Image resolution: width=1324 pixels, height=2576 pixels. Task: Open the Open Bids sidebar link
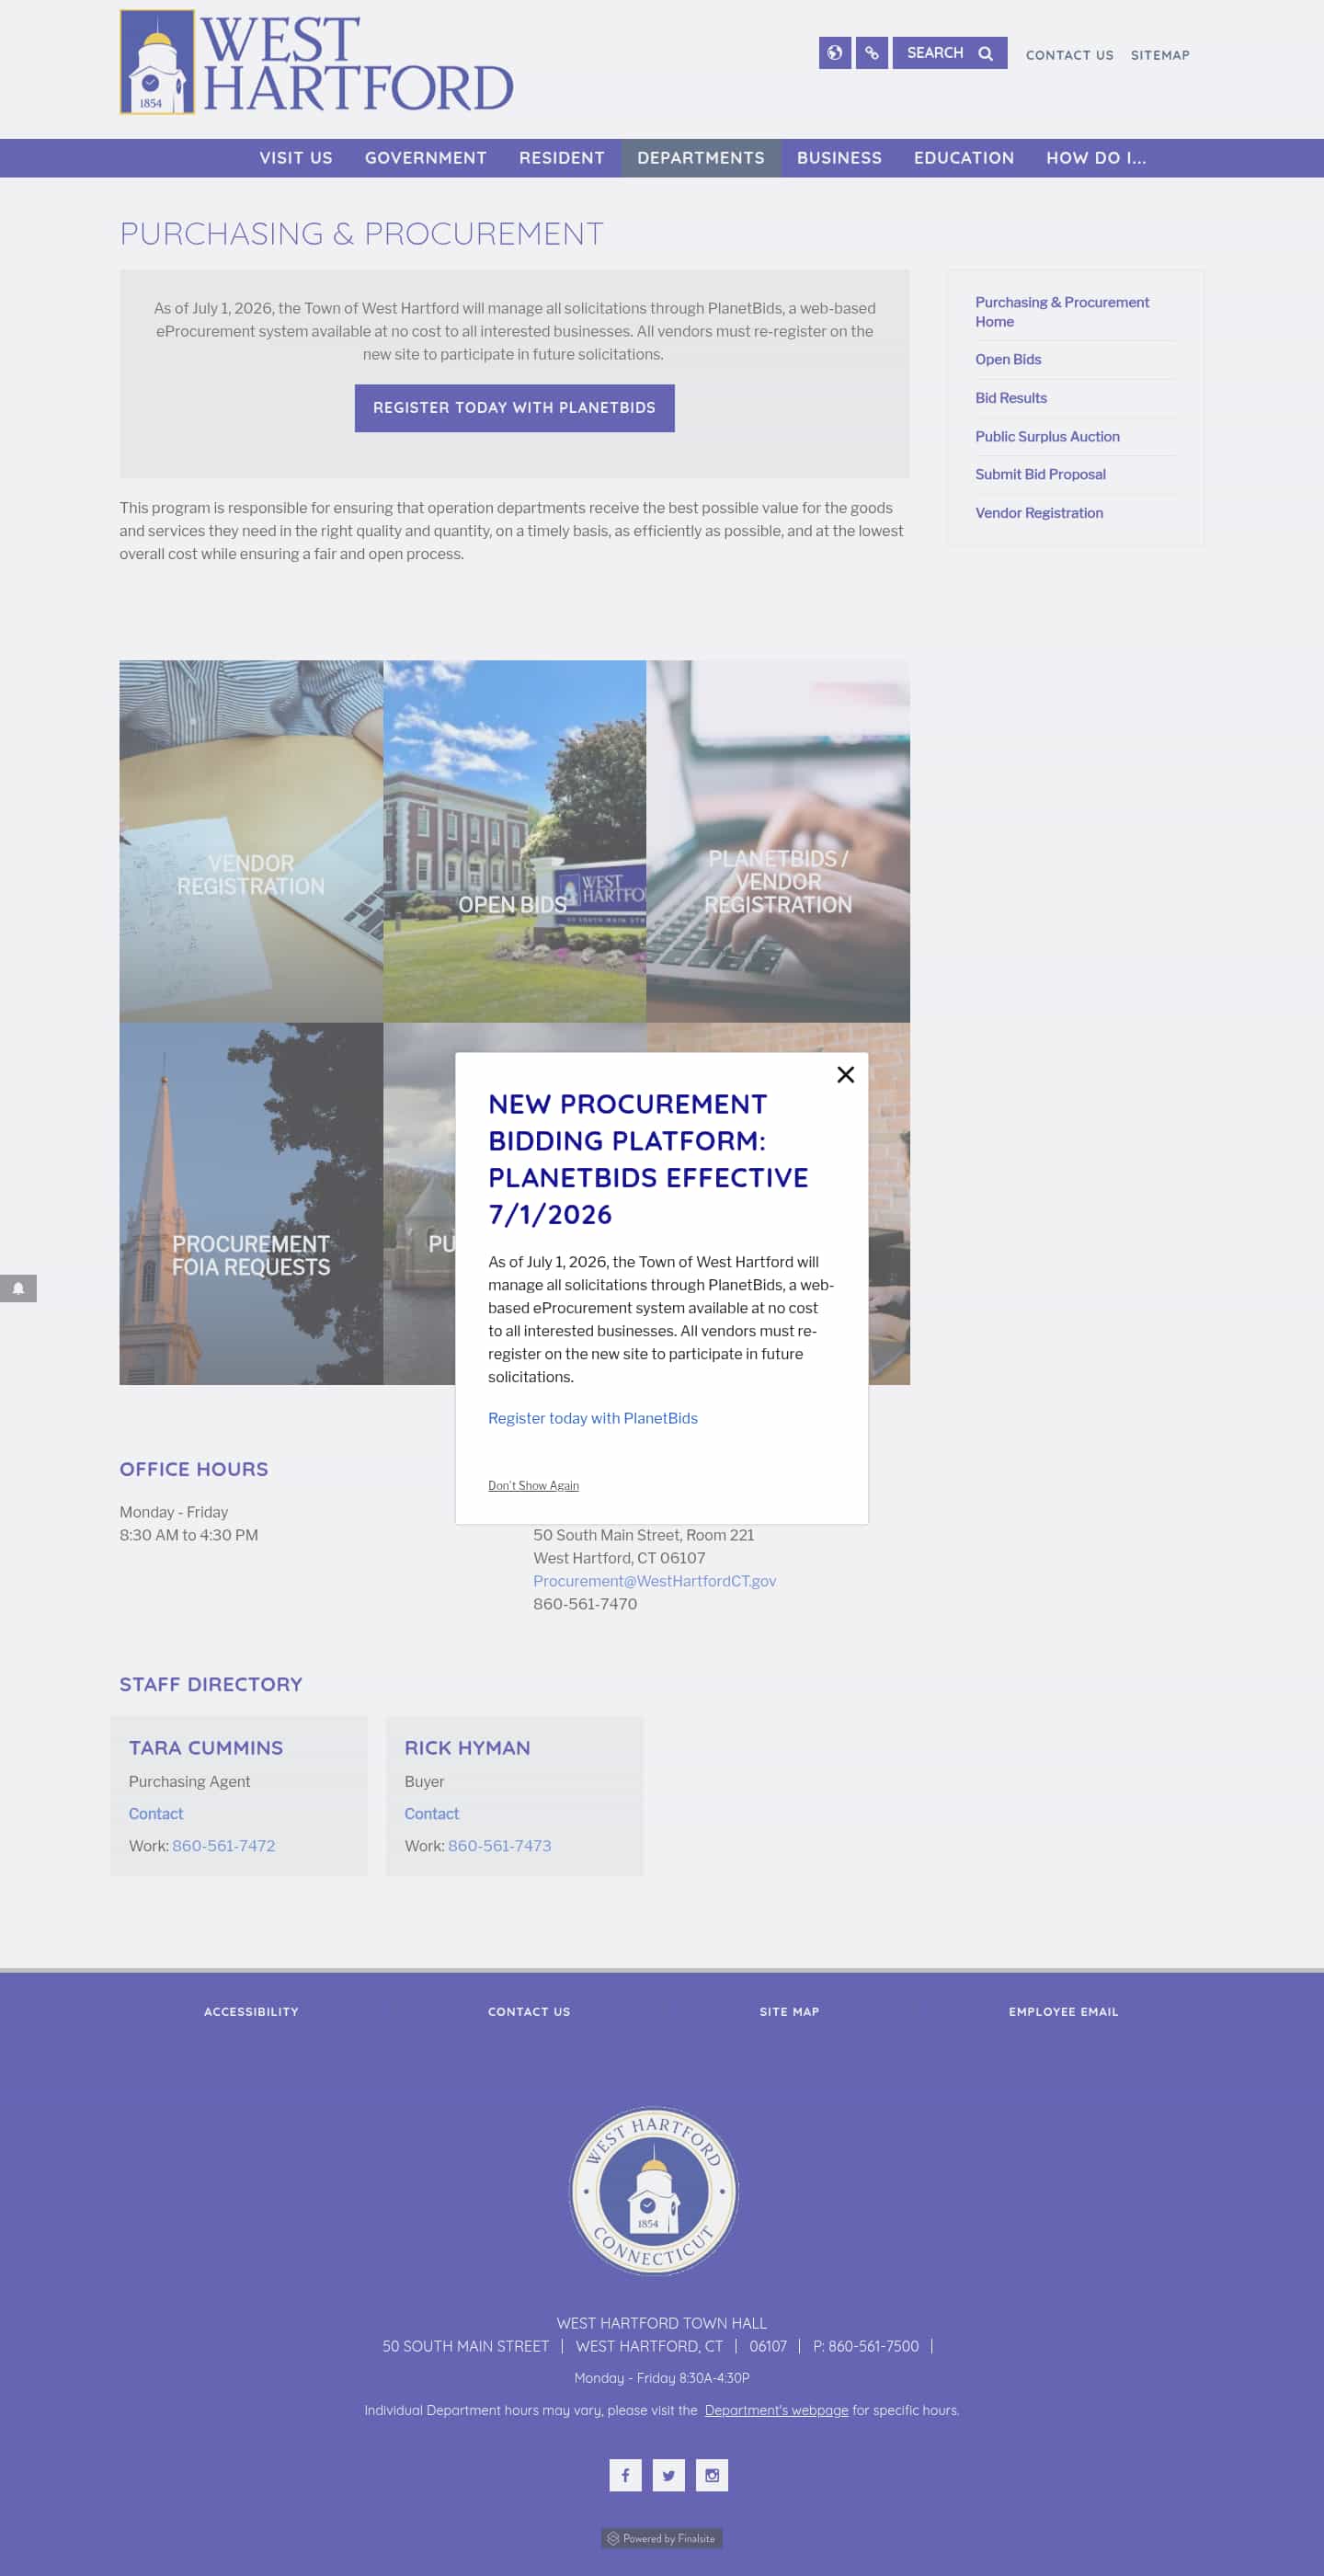coord(1008,359)
